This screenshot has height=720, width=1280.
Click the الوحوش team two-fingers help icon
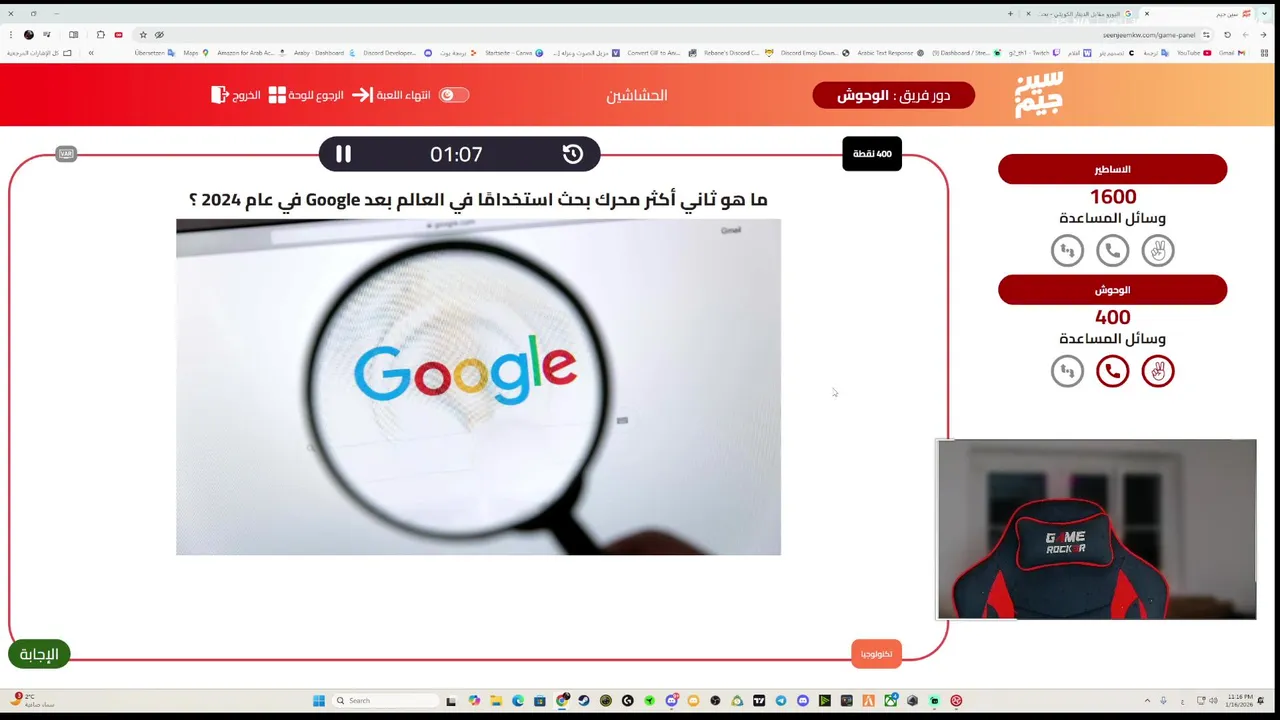(1158, 371)
